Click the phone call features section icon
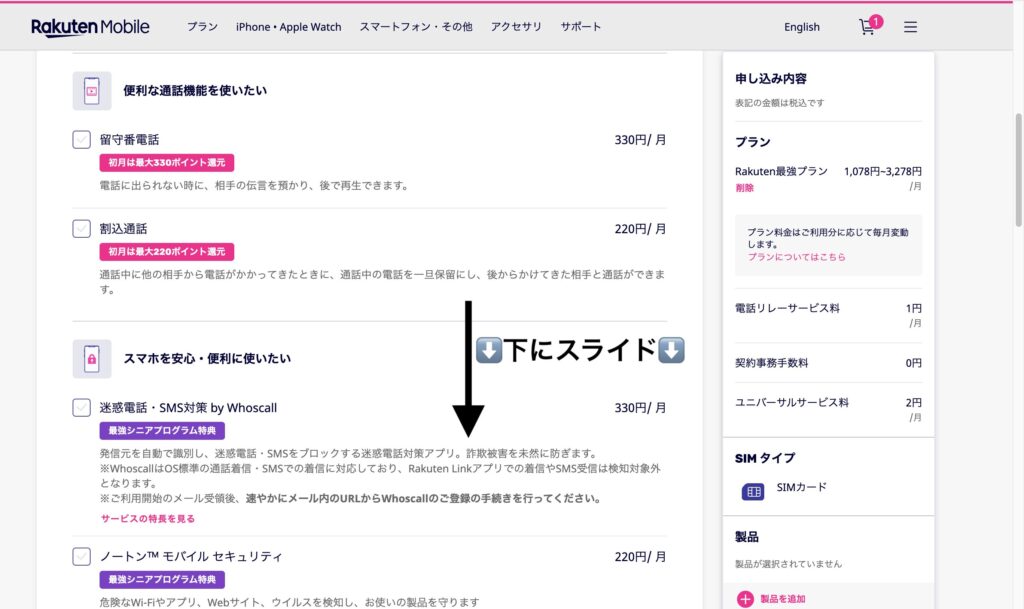1024x609 pixels. click(92, 91)
